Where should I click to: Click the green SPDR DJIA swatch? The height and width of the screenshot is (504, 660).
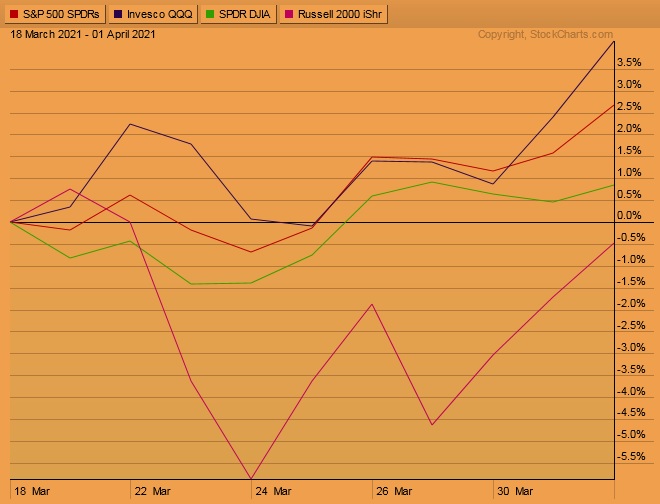point(210,14)
